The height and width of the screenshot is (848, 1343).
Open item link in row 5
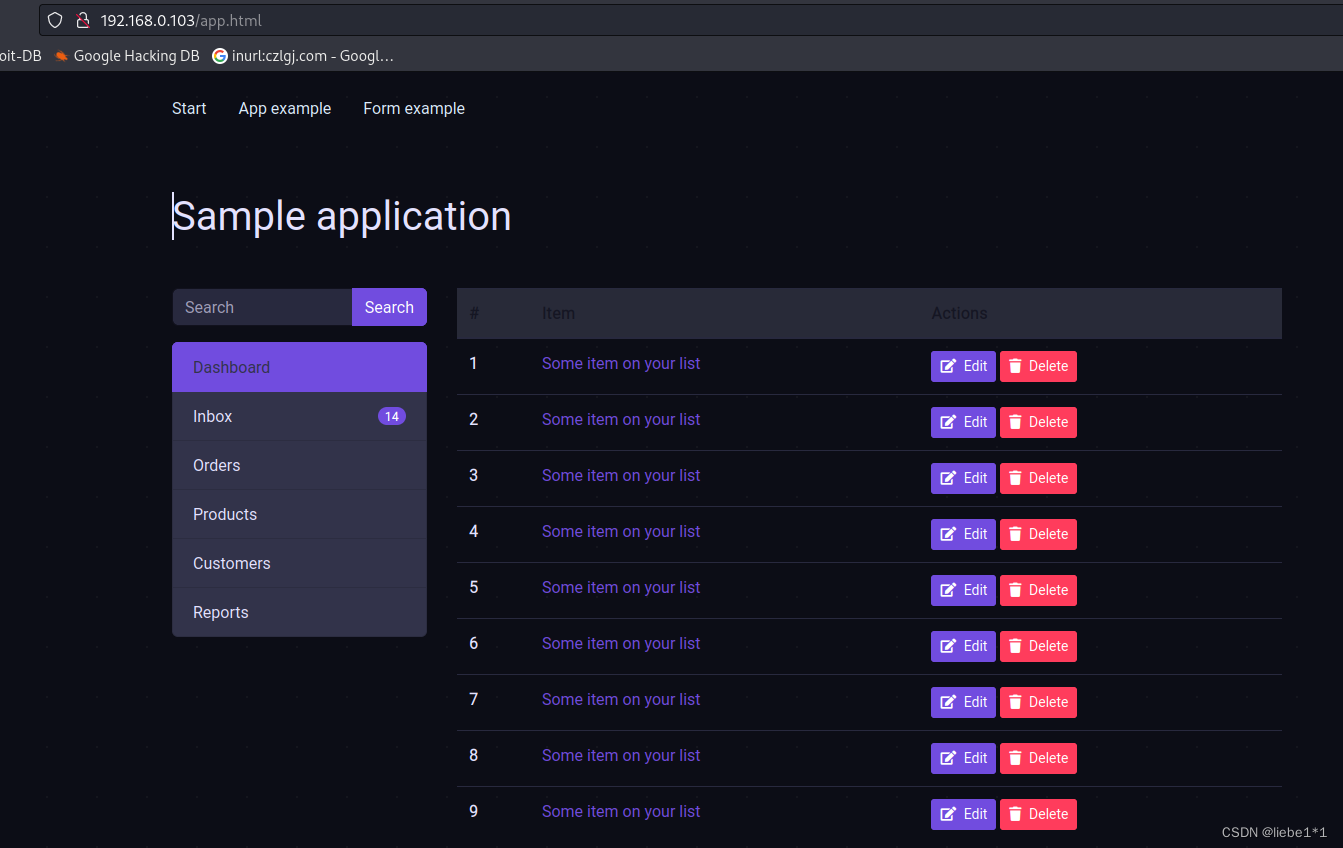(621, 587)
